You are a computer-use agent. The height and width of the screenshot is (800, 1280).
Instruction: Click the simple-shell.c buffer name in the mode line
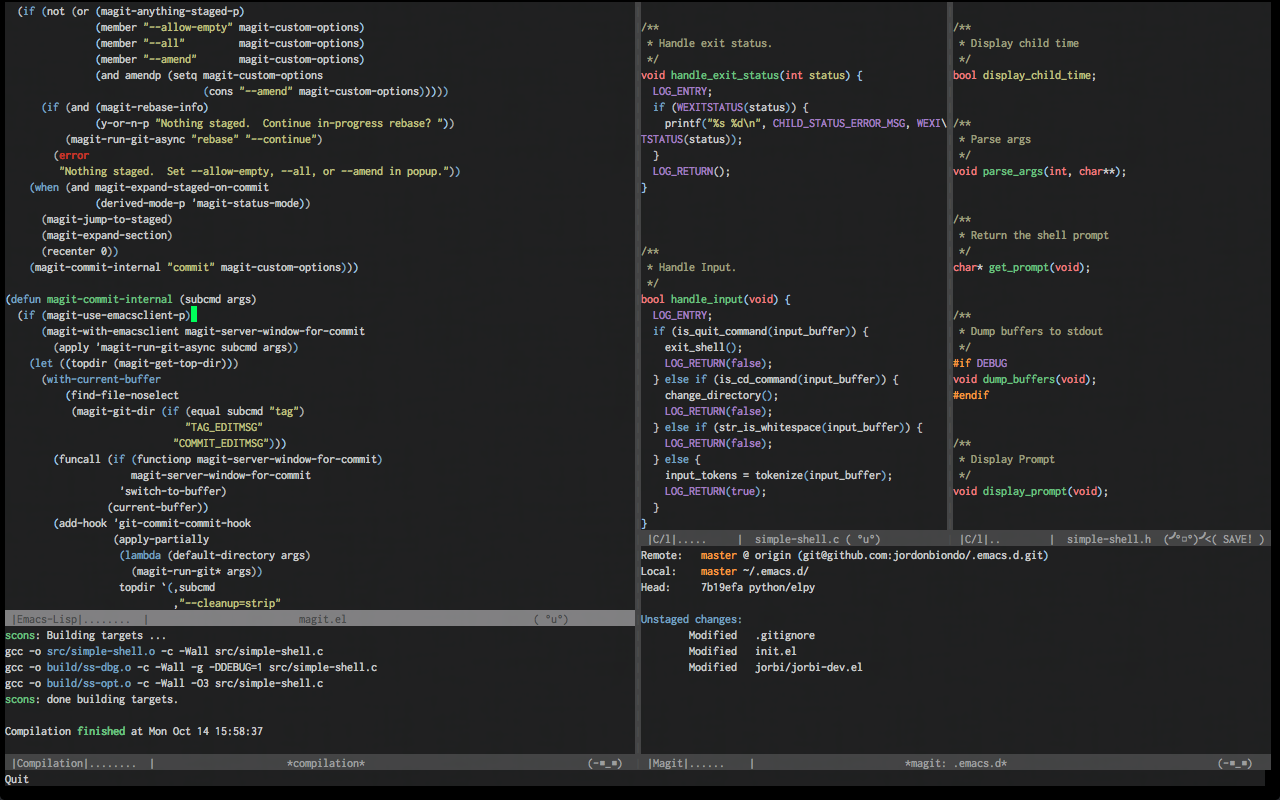[x=797, y=539]
